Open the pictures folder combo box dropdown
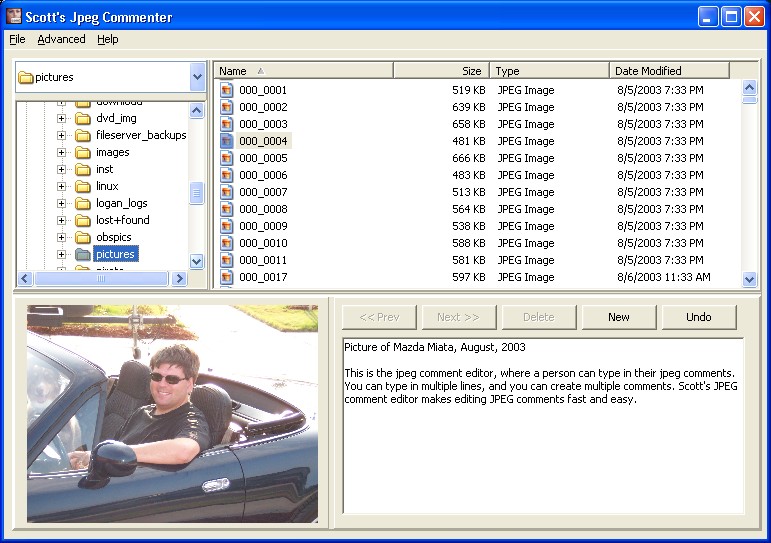This screenshot has width=771, height=543. click(x=197, y=77)
